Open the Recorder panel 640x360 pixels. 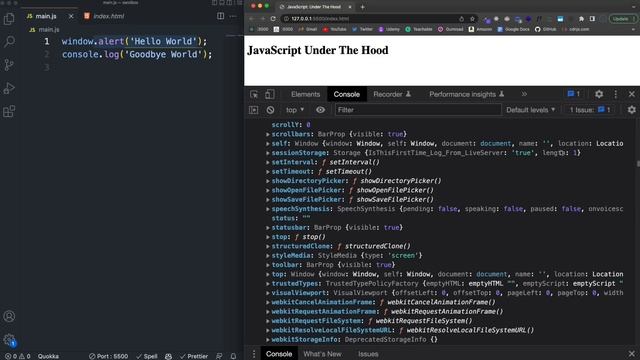[392, 94]
